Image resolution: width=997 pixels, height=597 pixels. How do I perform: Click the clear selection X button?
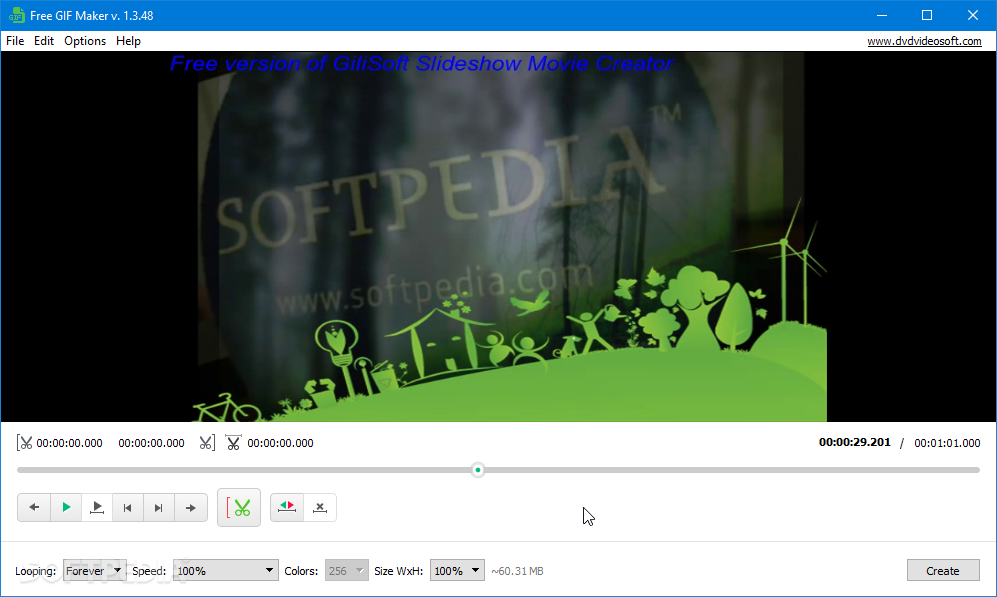[x=320, y=507]
